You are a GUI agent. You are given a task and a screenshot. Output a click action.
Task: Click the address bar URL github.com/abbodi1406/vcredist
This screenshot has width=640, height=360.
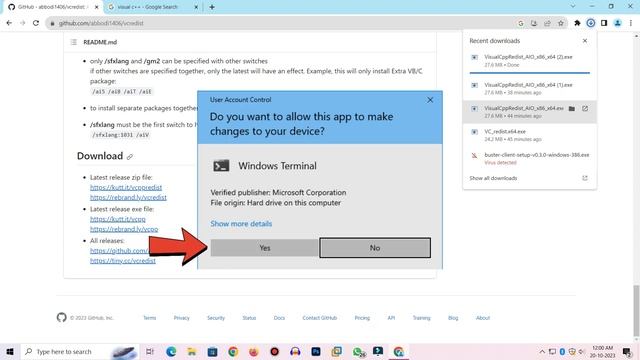coord(101,23)
